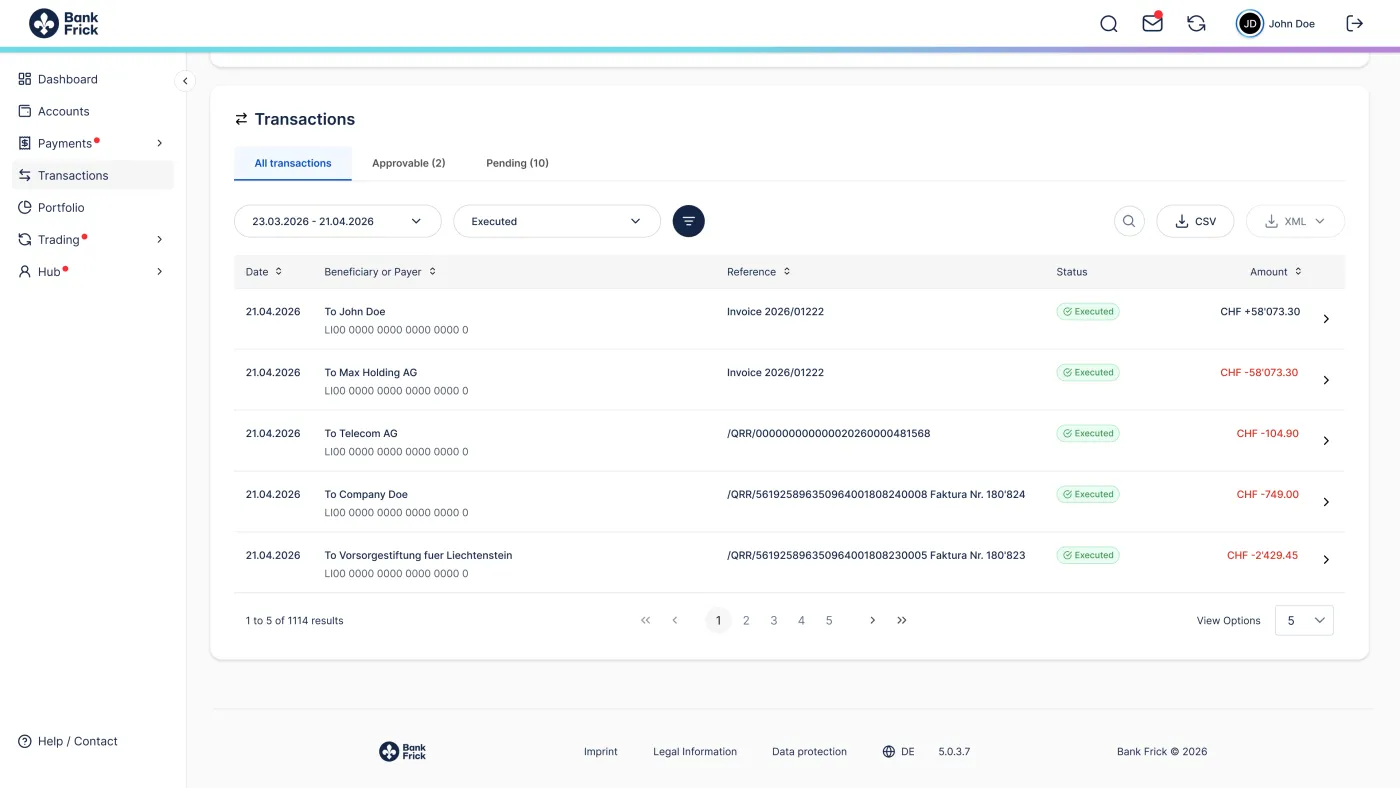This screenshot has width=1400, height=788.
Task: Expand the Hub submenu chevron
Action: coord(159,271)
